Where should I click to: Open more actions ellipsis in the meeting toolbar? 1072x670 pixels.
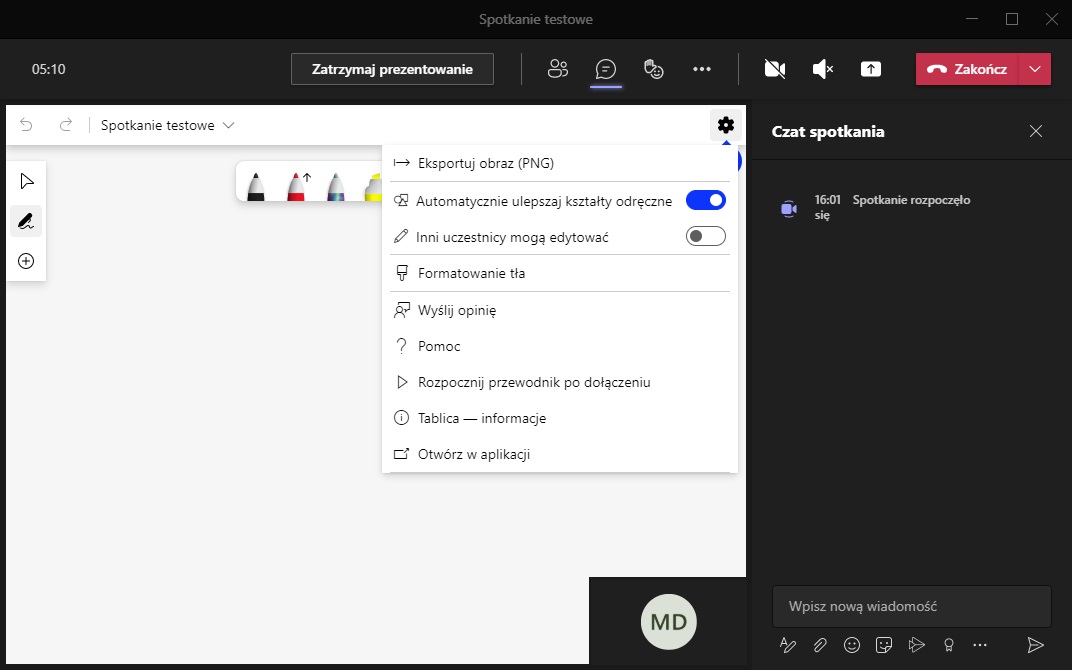point(702,69)
